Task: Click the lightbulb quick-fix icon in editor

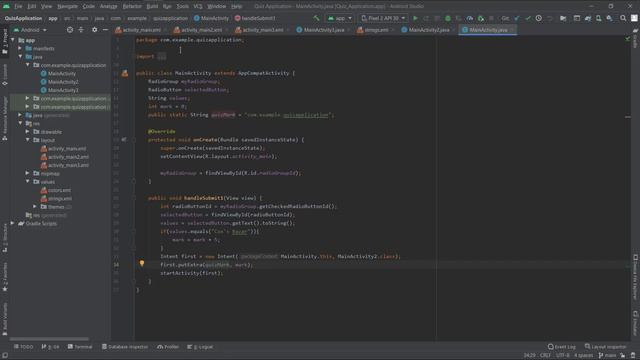Action: coord(142,263)
